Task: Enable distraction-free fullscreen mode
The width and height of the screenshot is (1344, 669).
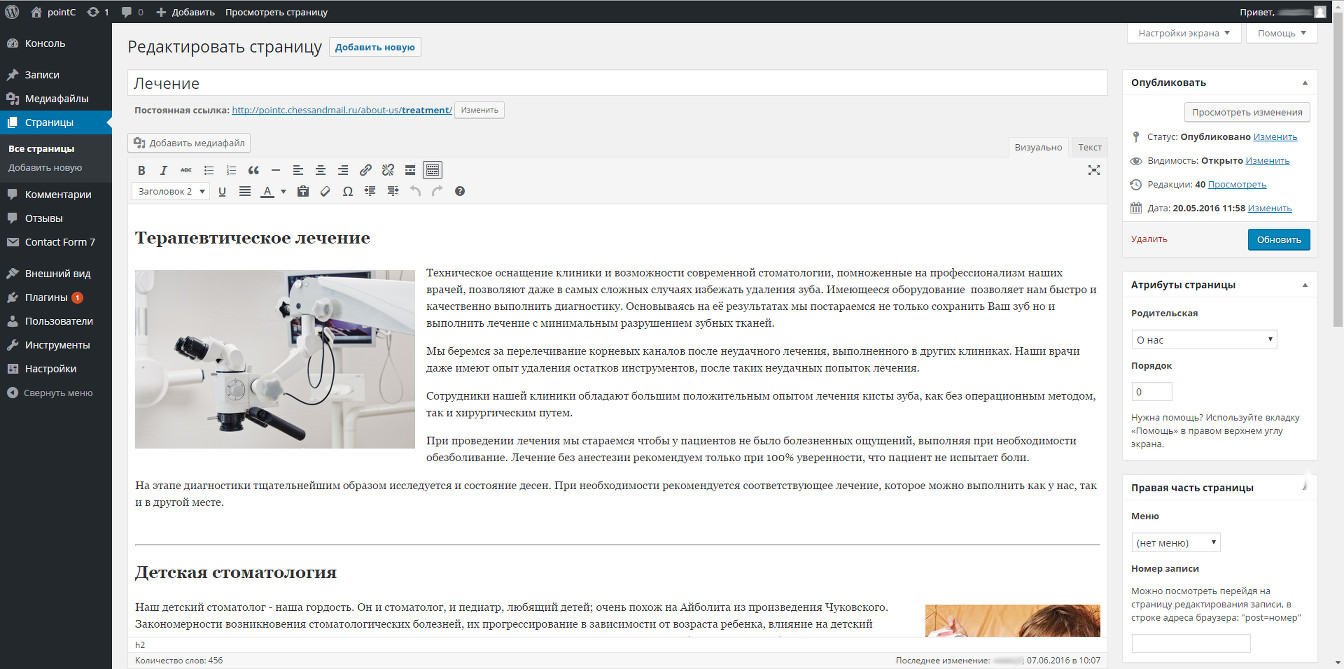Action: (1093, 170)
